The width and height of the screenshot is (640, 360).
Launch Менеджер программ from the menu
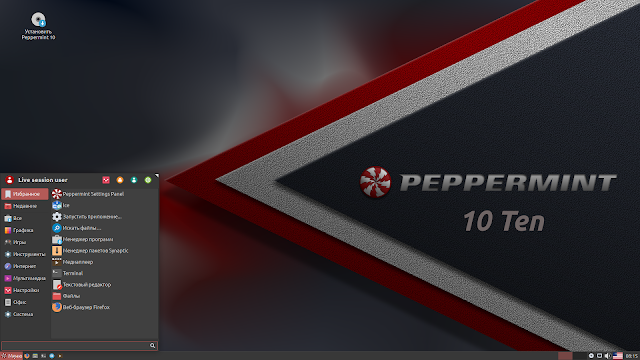[x=104, y=239]
